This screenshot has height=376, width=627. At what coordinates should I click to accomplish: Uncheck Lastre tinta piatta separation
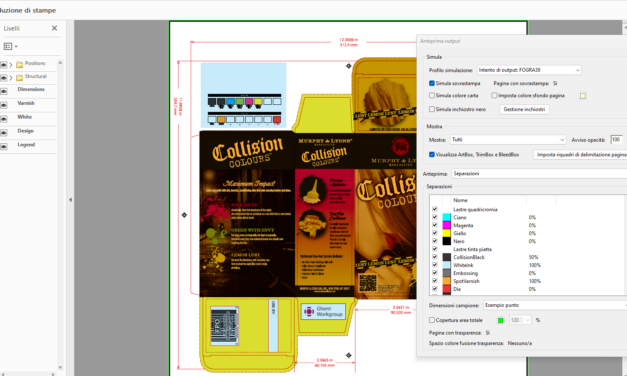[435, 249]
